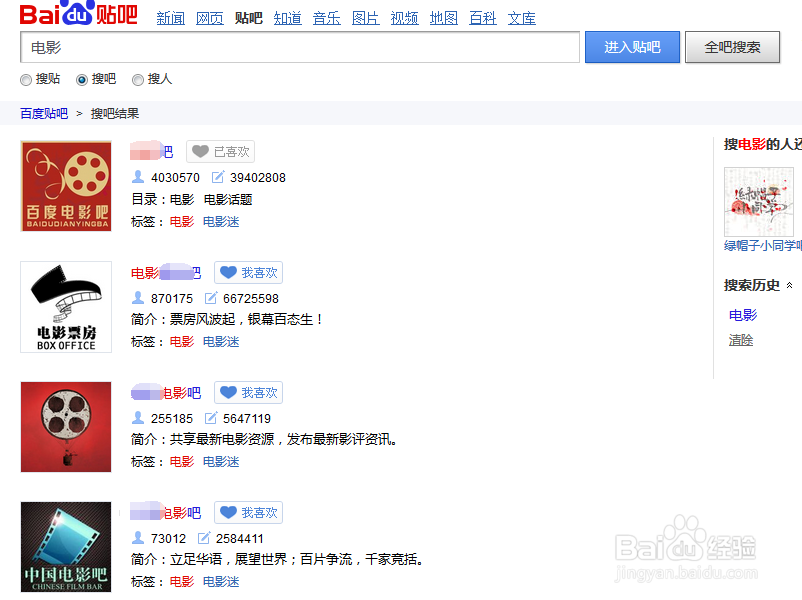Like the 电影票房 bar with the blue heart
Screen dimensions: 802x600
228,273
